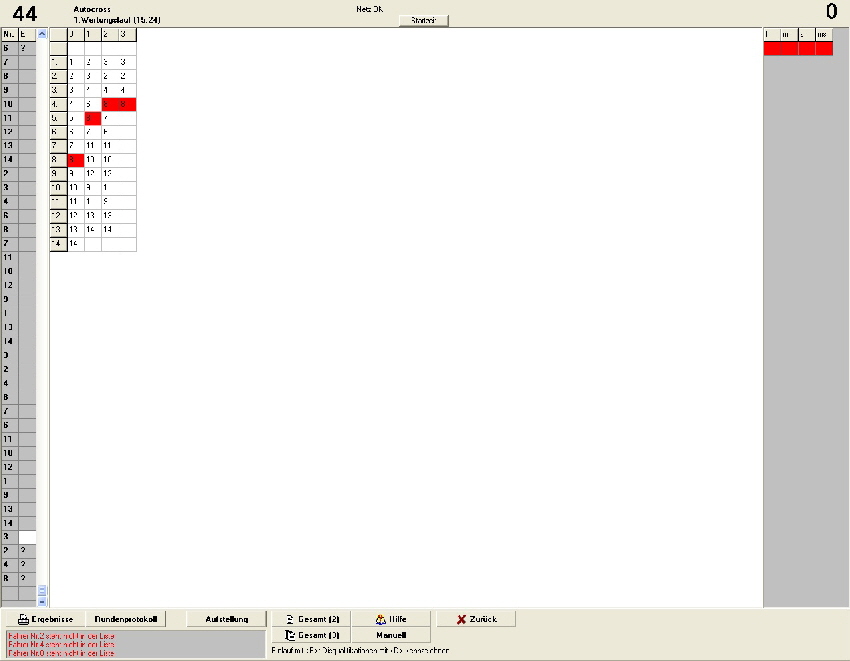This screenshot has height=661, width=850.
Task: Click the Gesamt (D) sort icon
Action: pyautogui.click(x=290, y=635)
